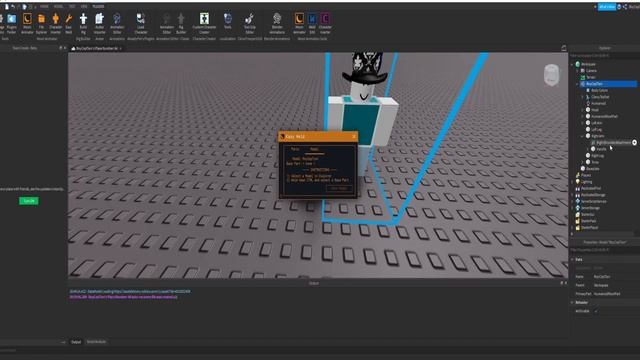
Task: Open the HOME ribbon tab
Action: coord(44,7)
